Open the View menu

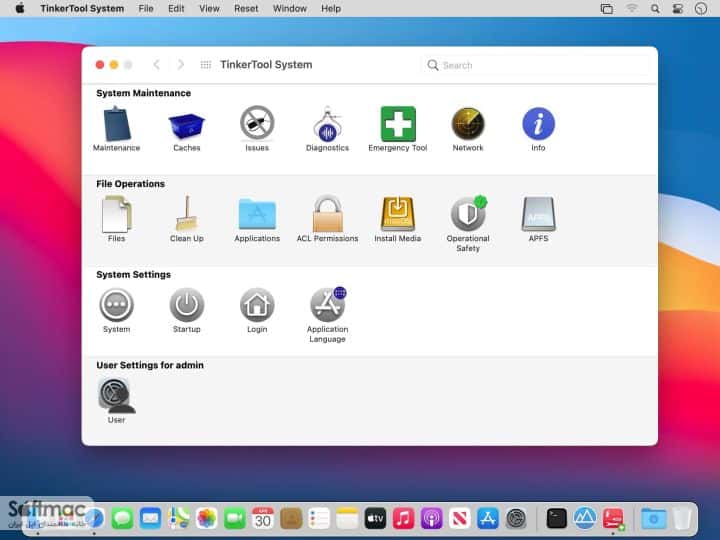pos(209,8)
